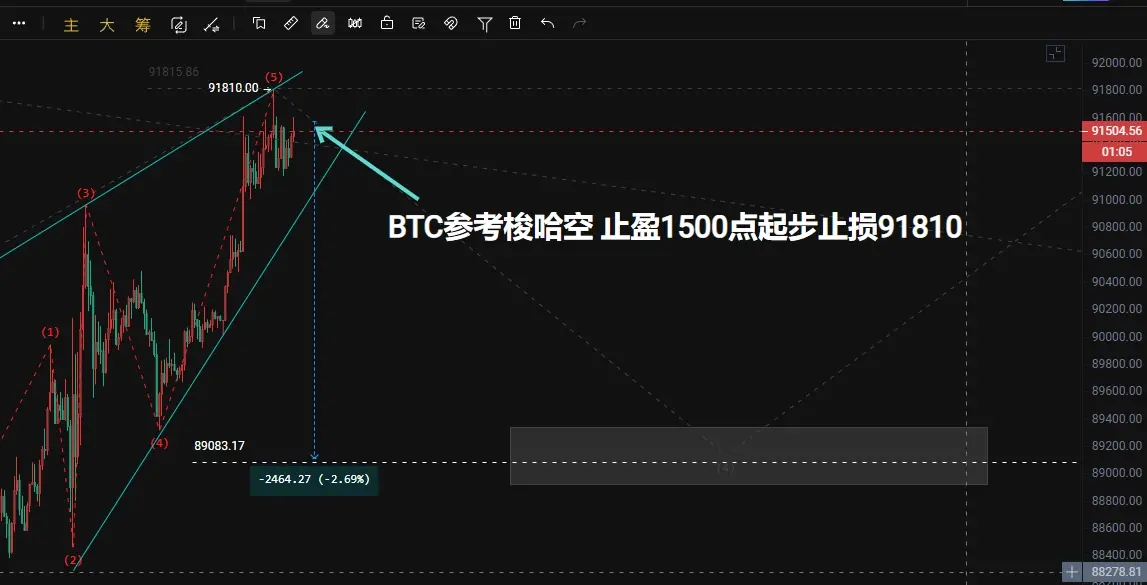Select the gray target rectangle zone
Image resolution: width=1147 pixels, height=585 pixels.
748,456
